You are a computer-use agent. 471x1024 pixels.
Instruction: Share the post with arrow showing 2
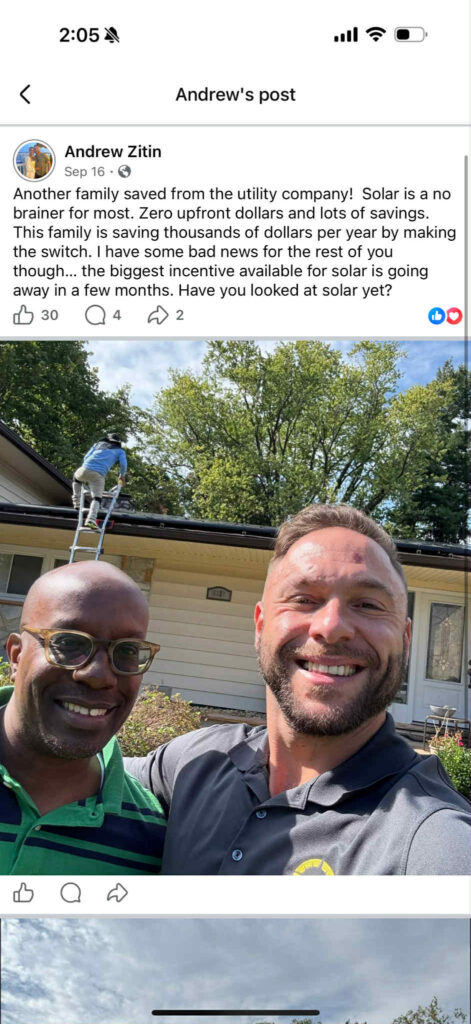click(165, 315)
